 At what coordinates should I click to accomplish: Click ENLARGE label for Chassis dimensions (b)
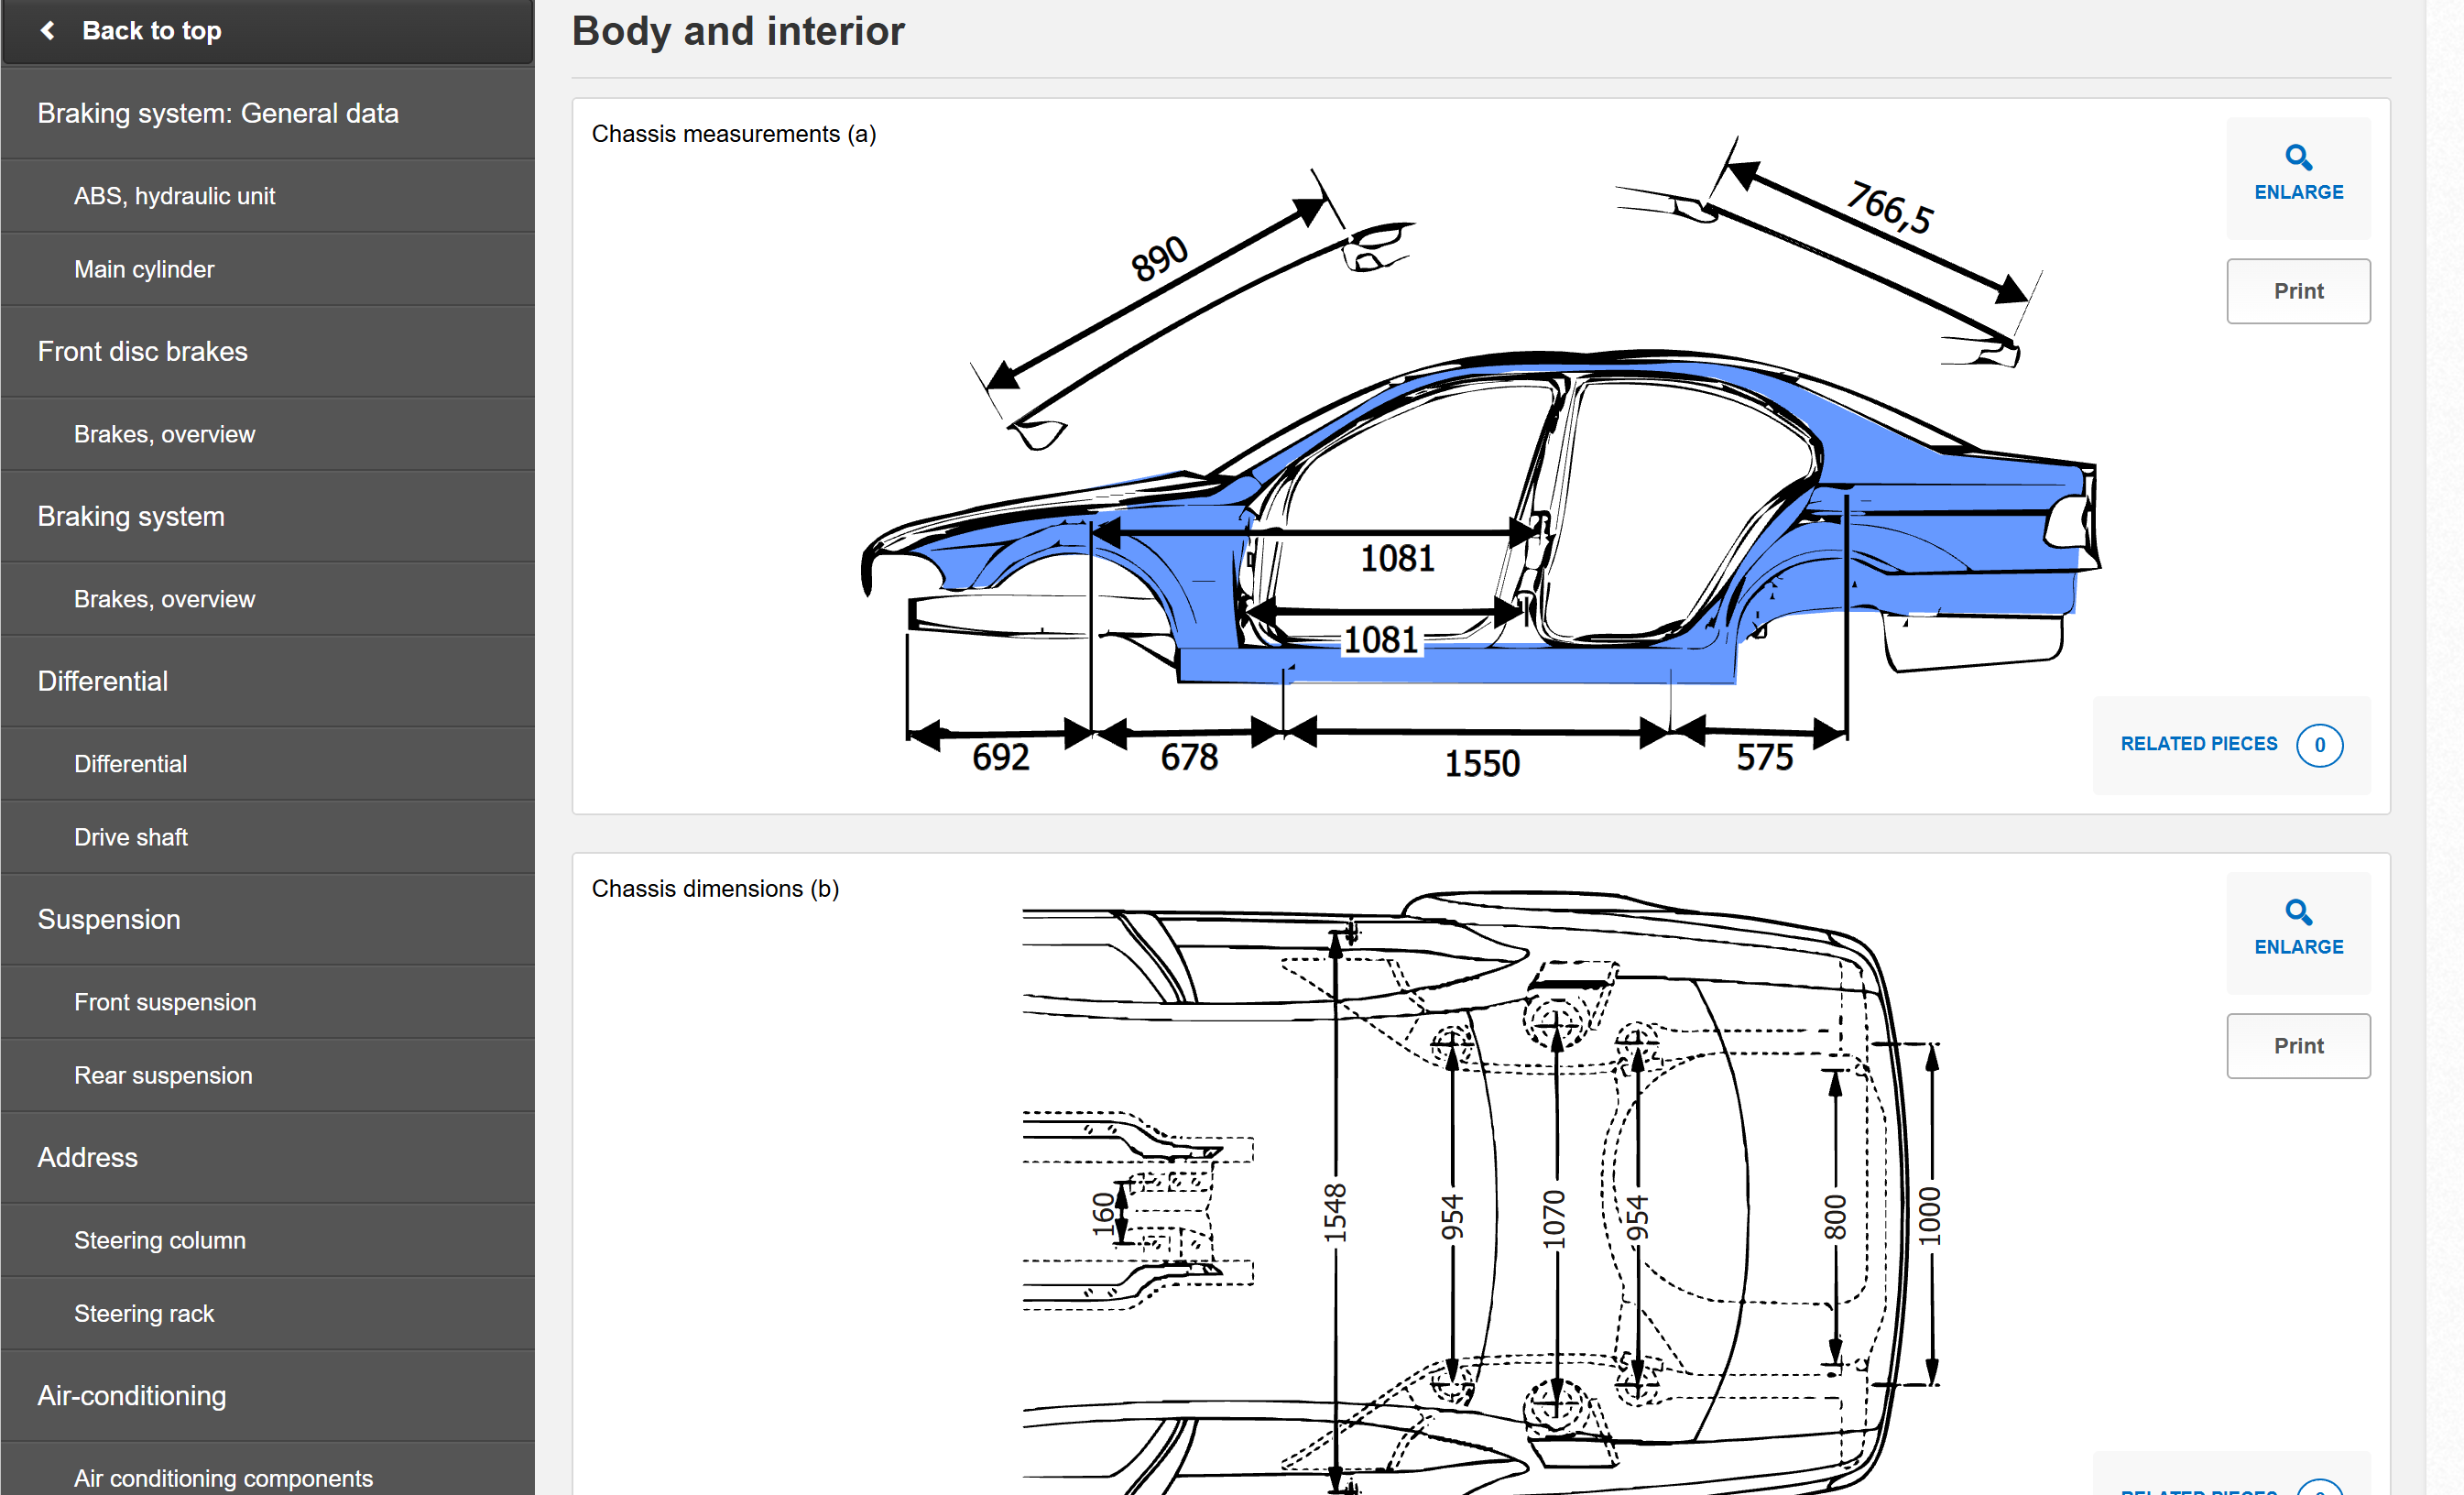(x=2298, y=947)
